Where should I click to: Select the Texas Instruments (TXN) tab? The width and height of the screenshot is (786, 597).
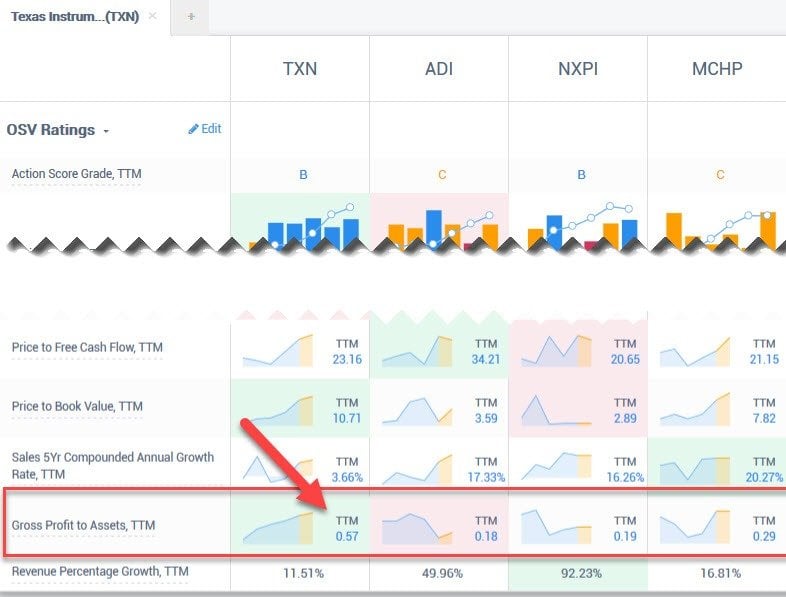point(74,17)
